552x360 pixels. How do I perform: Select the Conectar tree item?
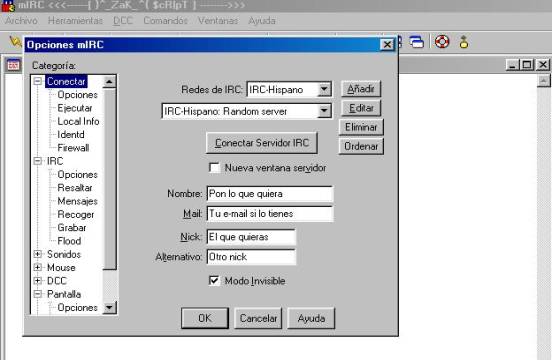pyautogui.click(x=66, y=81)
